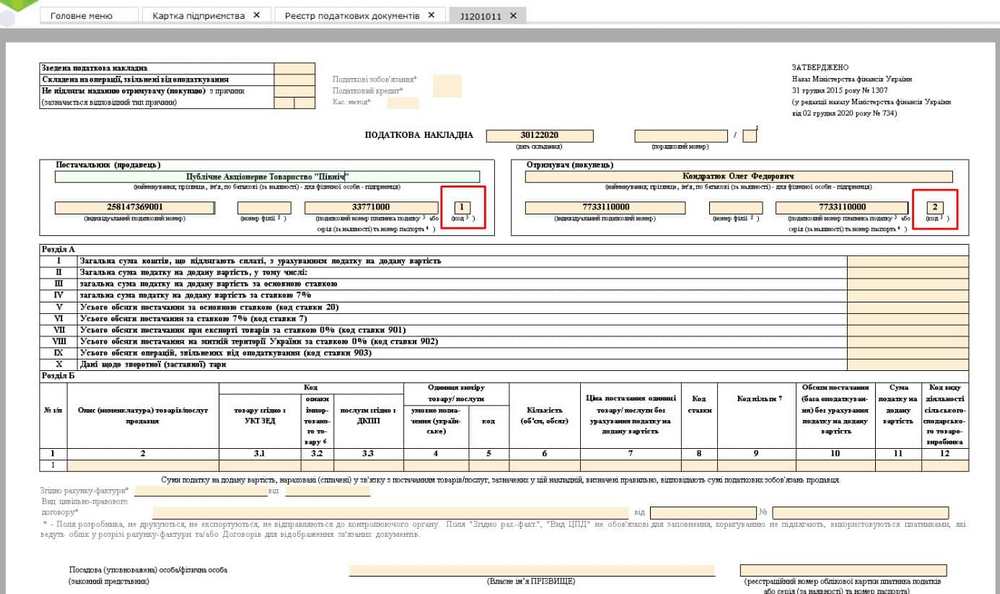Click the signer name field Власне ім'я ПРІЗВИЩЕ
This screenshot has width=1000, height=594.
point(531,569)
